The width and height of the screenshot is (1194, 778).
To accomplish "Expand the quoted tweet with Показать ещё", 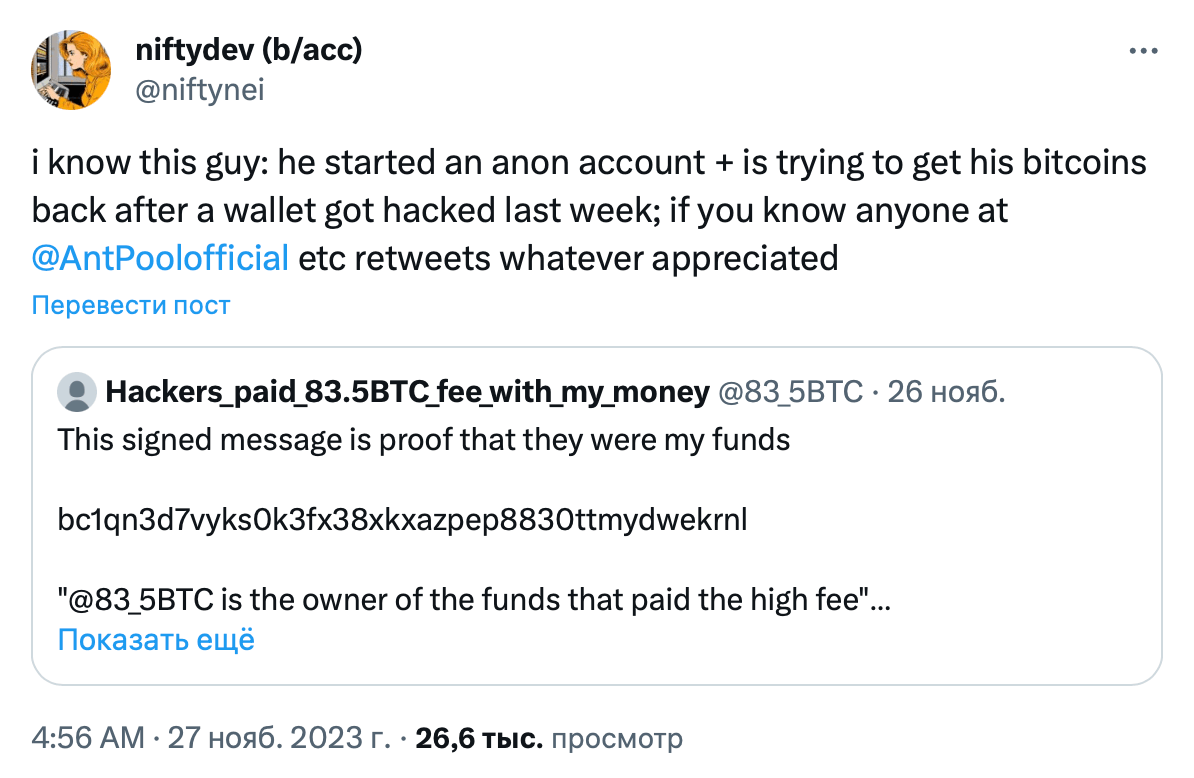I will pyautogui.click(x=156, y=639).
